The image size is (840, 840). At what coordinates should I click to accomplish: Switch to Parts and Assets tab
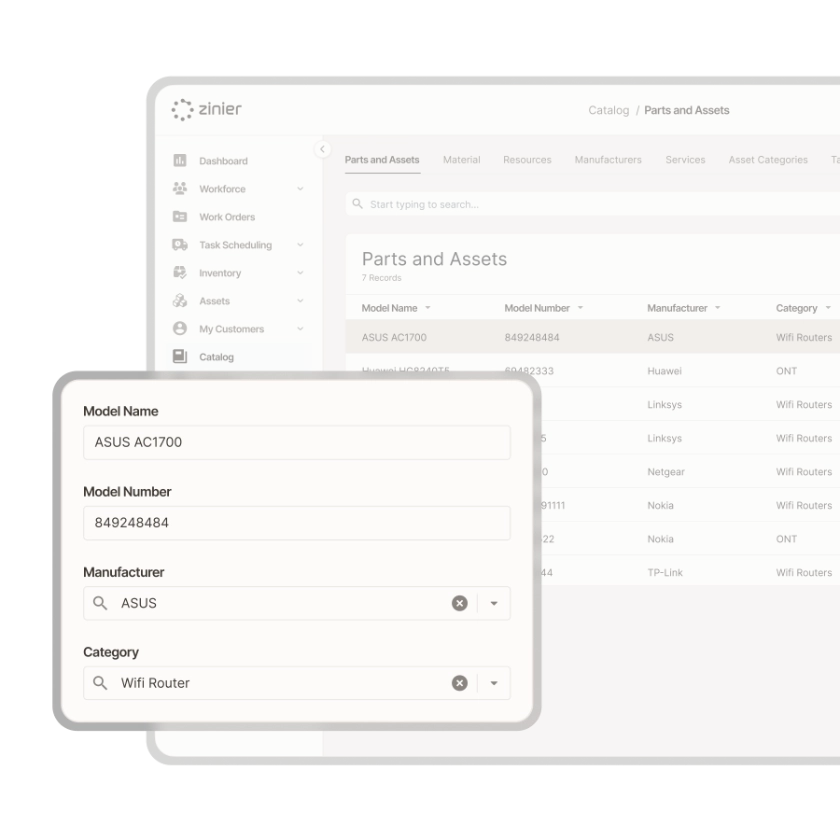[382, 160]
